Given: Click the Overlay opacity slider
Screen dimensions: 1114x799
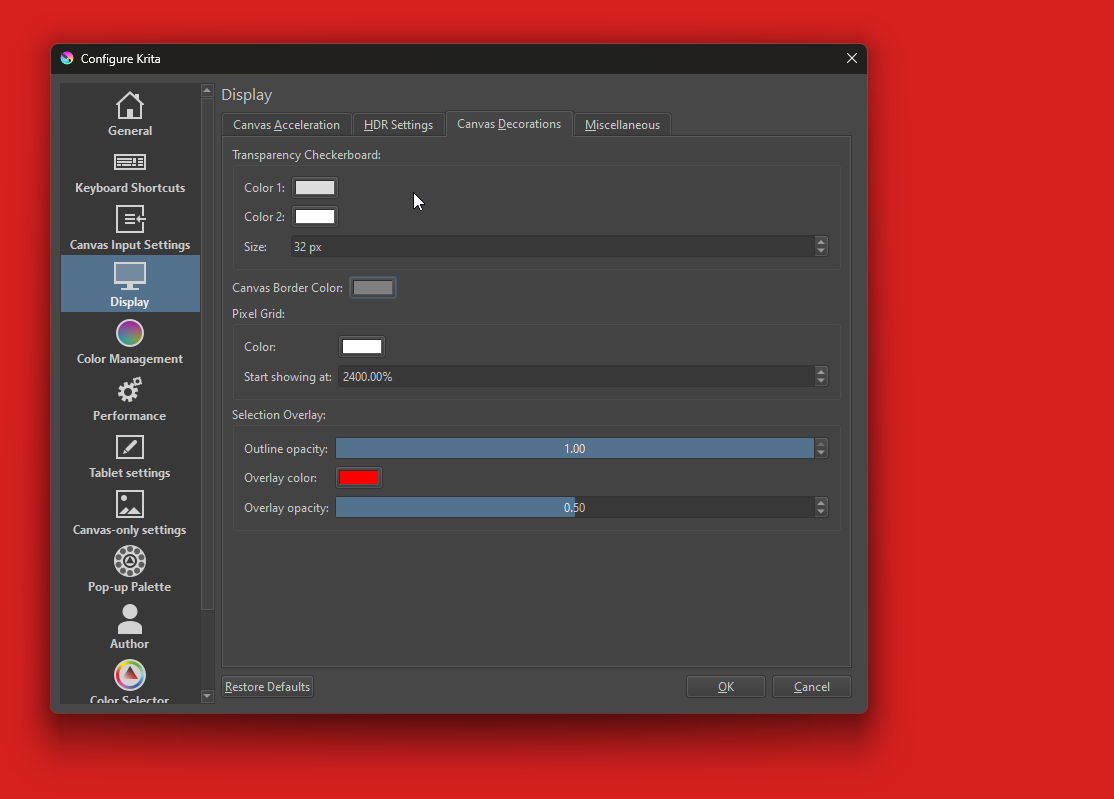Looking at the screenshot, I should click(575, 507).
